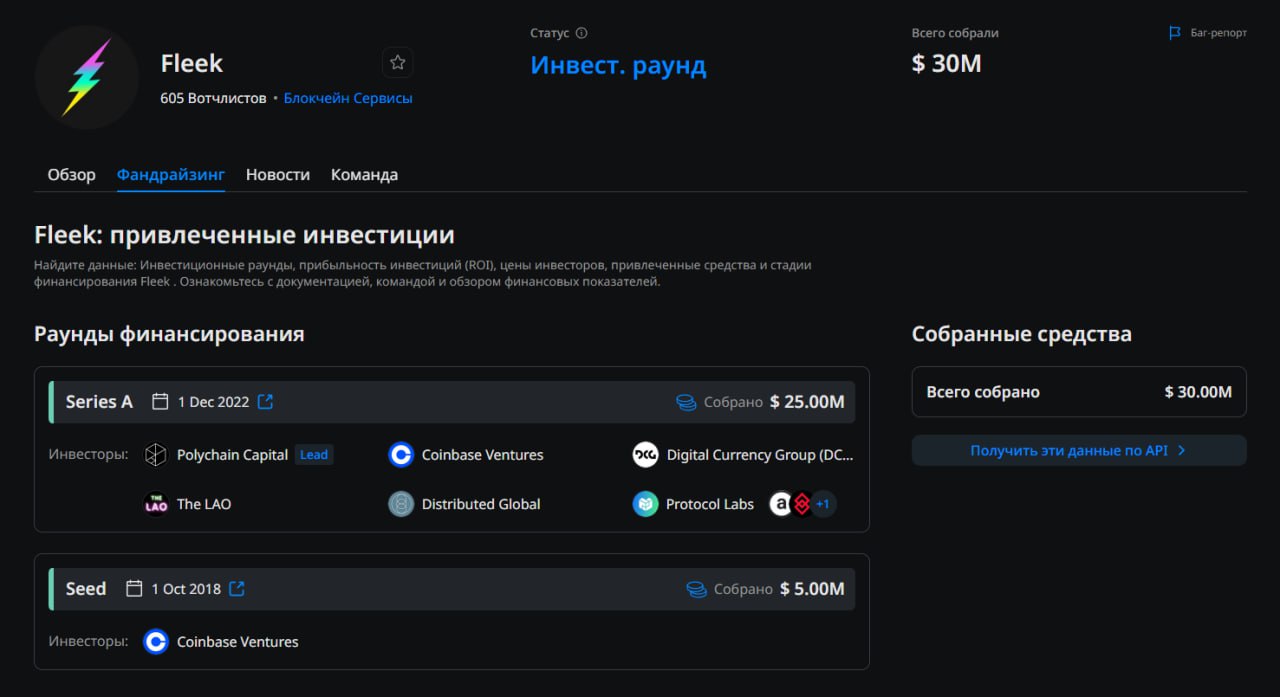
Task: Click the $ 30.00M total value
Action: click(x=1198, y=392)
